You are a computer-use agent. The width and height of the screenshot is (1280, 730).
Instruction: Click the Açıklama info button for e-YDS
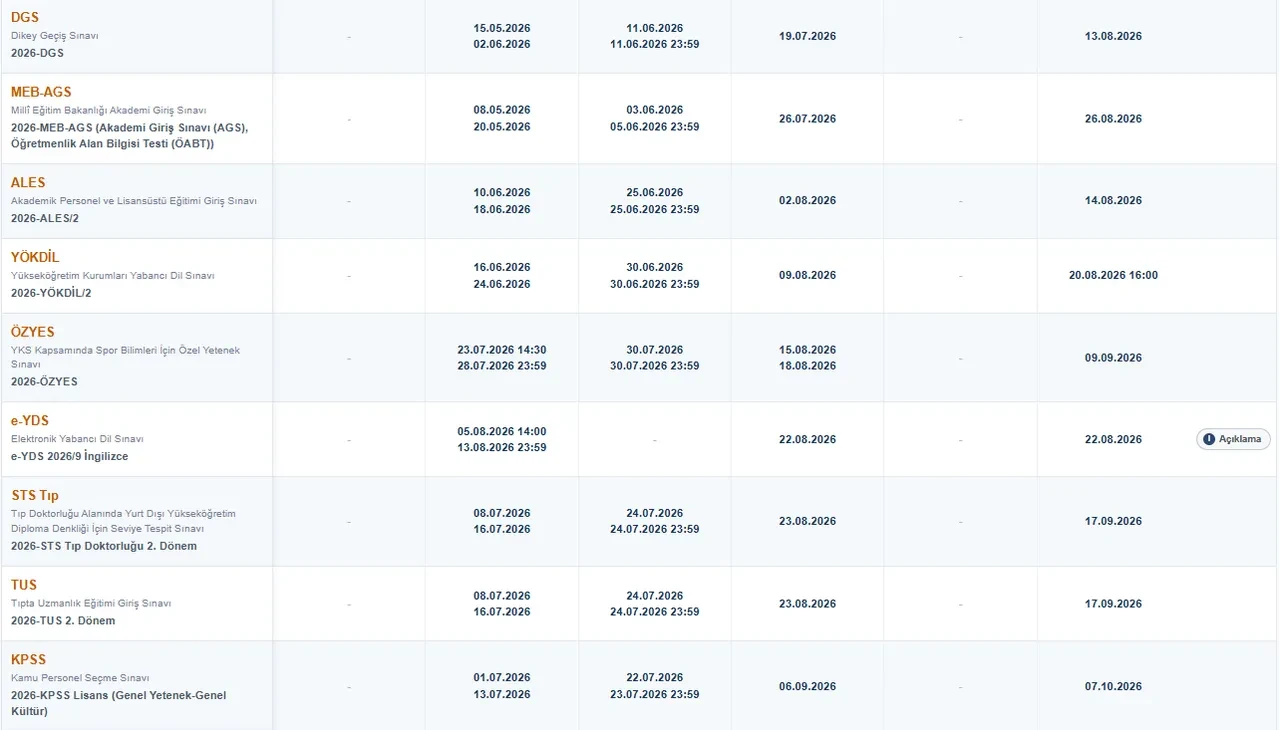coord(1233,439)
